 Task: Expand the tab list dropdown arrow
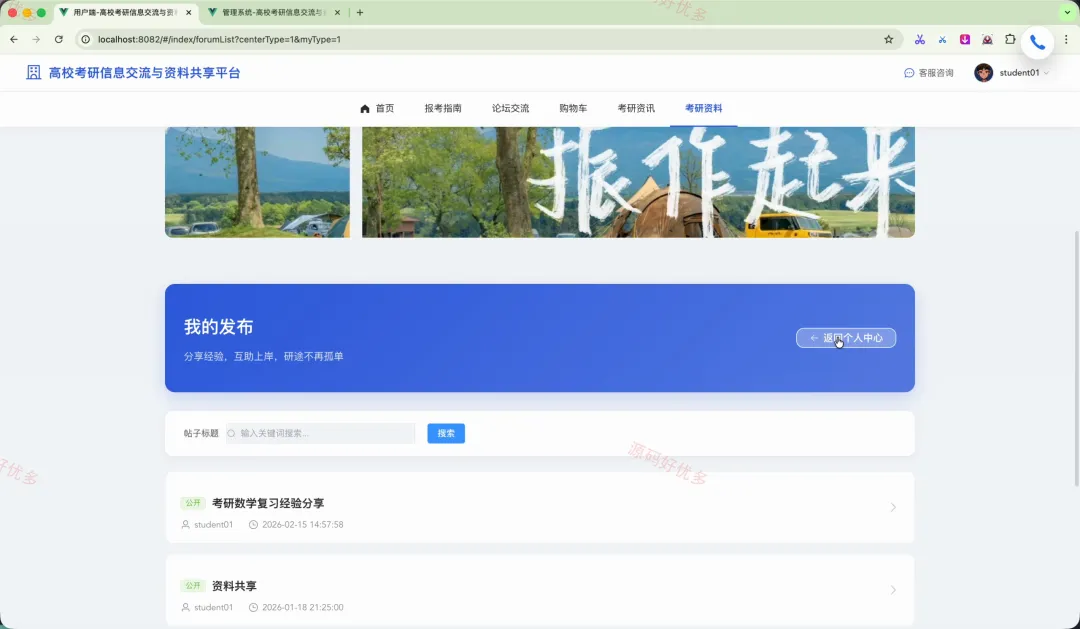coord(1068,12)
